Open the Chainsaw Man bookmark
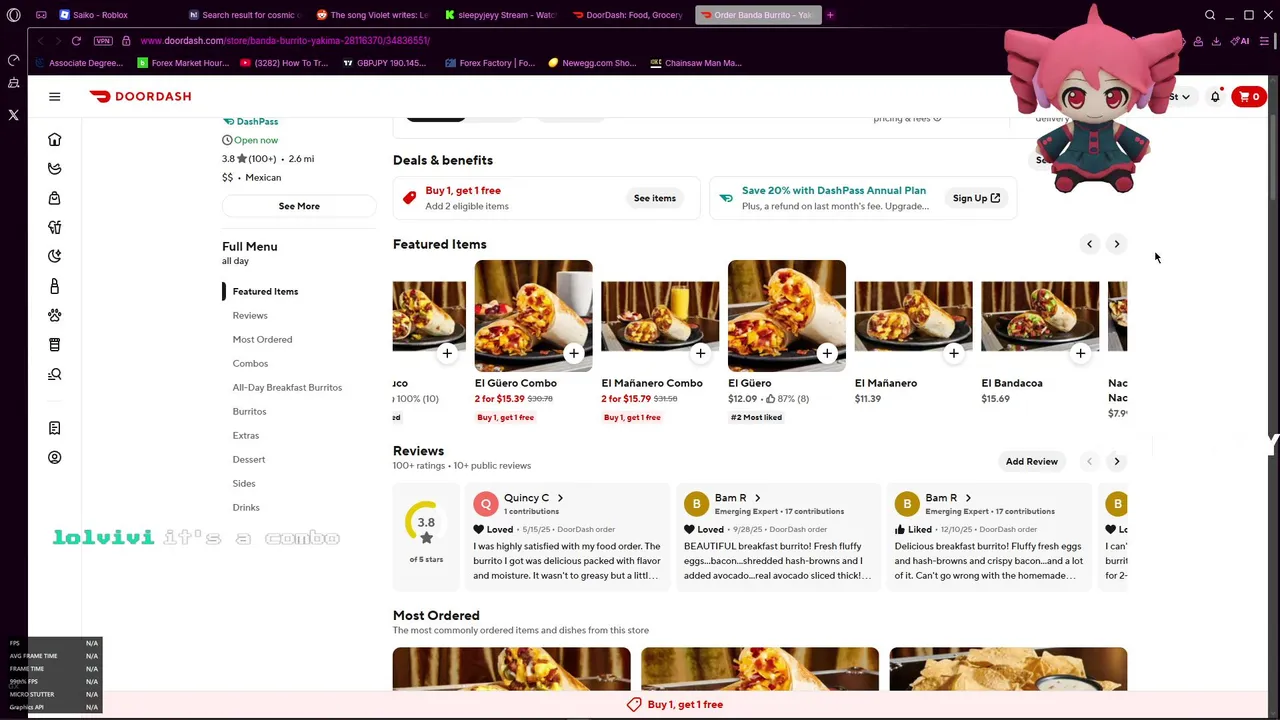The image size is (1280, 720). coord(696,63)
